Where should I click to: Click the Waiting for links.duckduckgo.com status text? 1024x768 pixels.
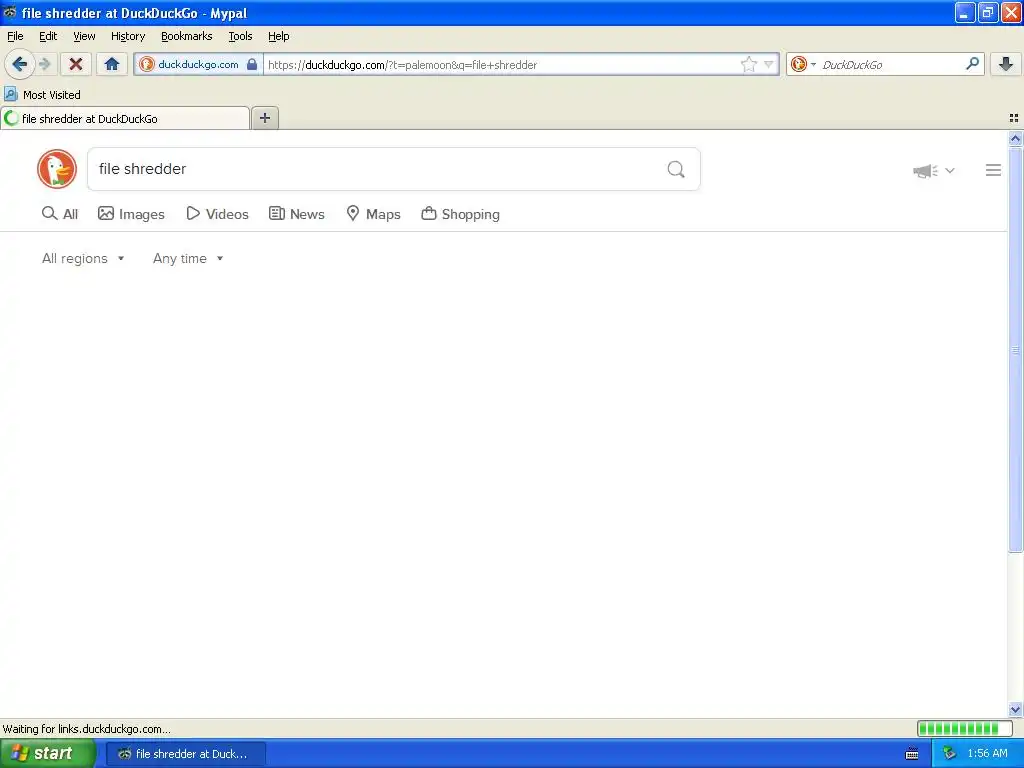tap(87, 729)
